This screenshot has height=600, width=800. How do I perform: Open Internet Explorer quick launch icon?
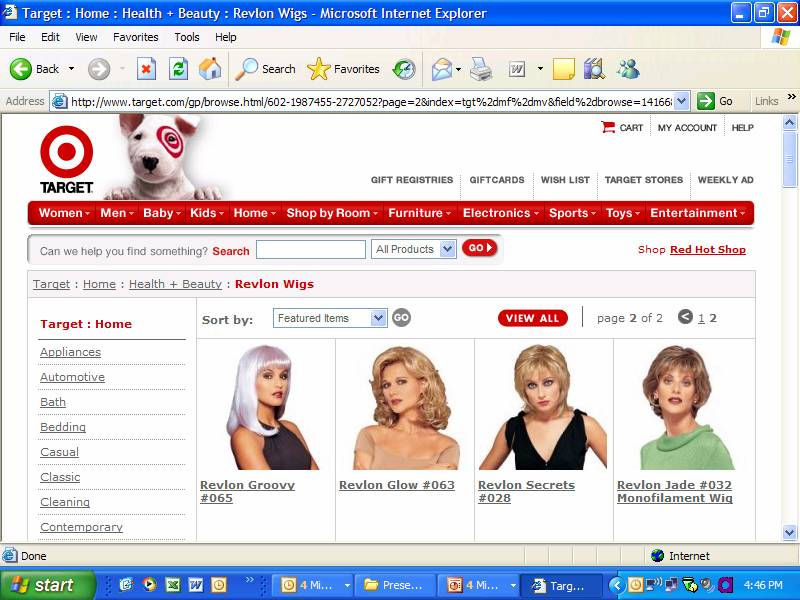(x=126, y=584)
